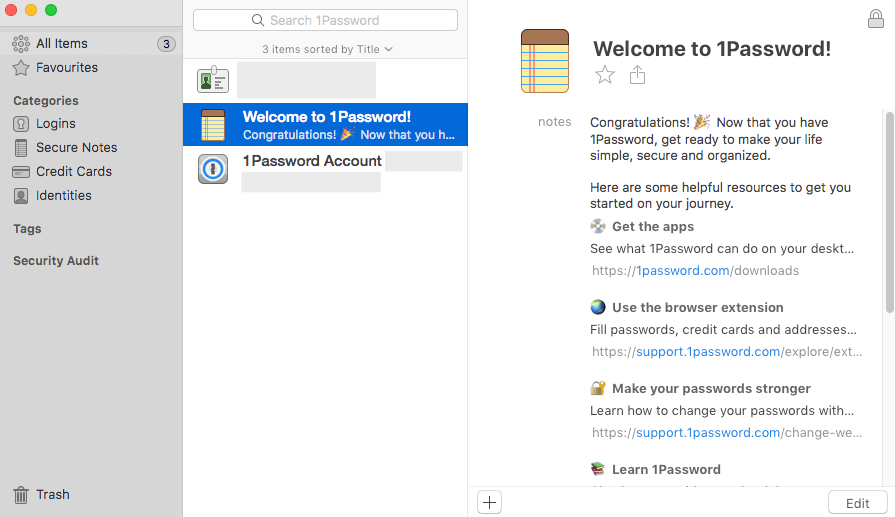This screenshot has width=895, height=517.
Task: Click the Credit Cards card icon
Action: tap(21, 172)
